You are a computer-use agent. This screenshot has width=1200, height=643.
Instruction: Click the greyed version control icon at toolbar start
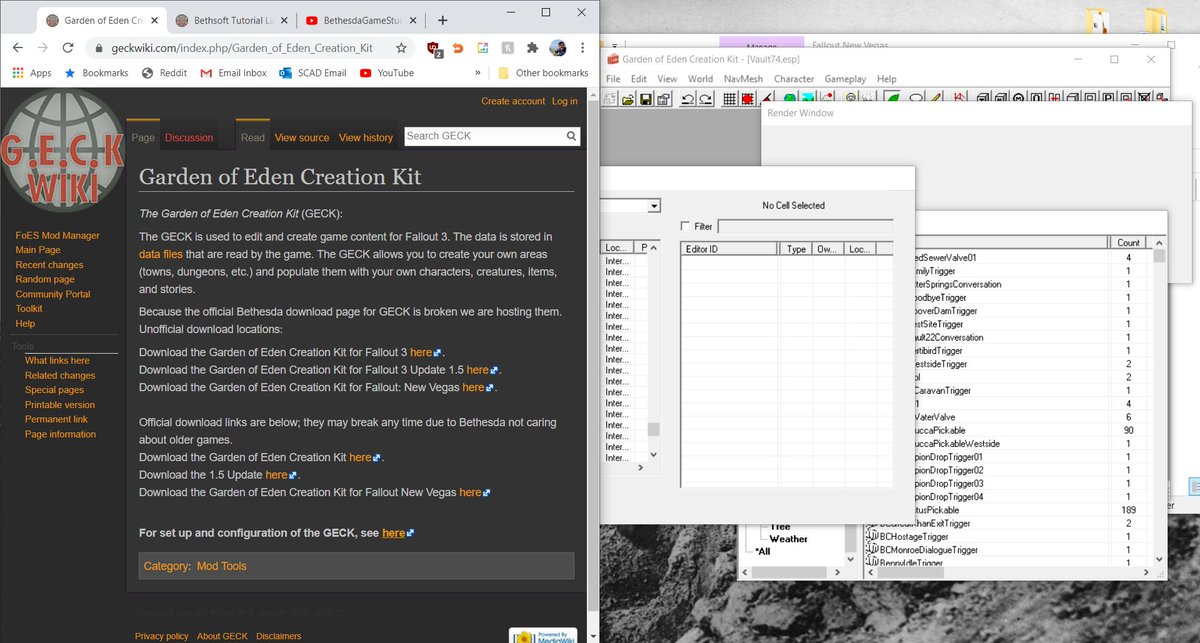611,98
